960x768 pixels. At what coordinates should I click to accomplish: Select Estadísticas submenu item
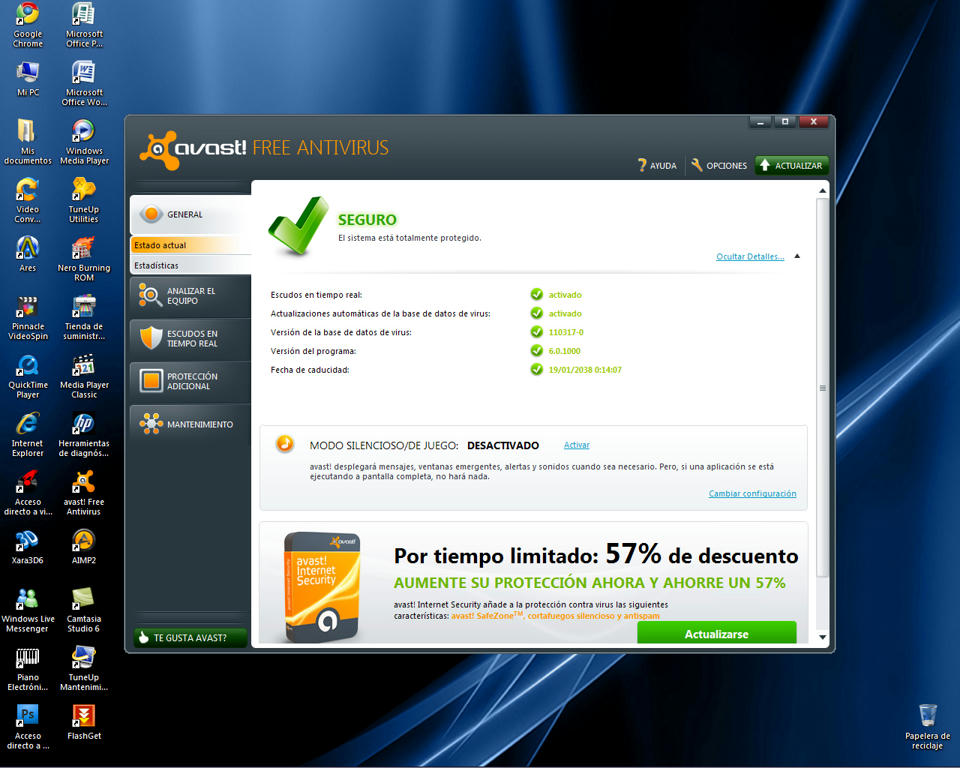[x=190, y=265]
